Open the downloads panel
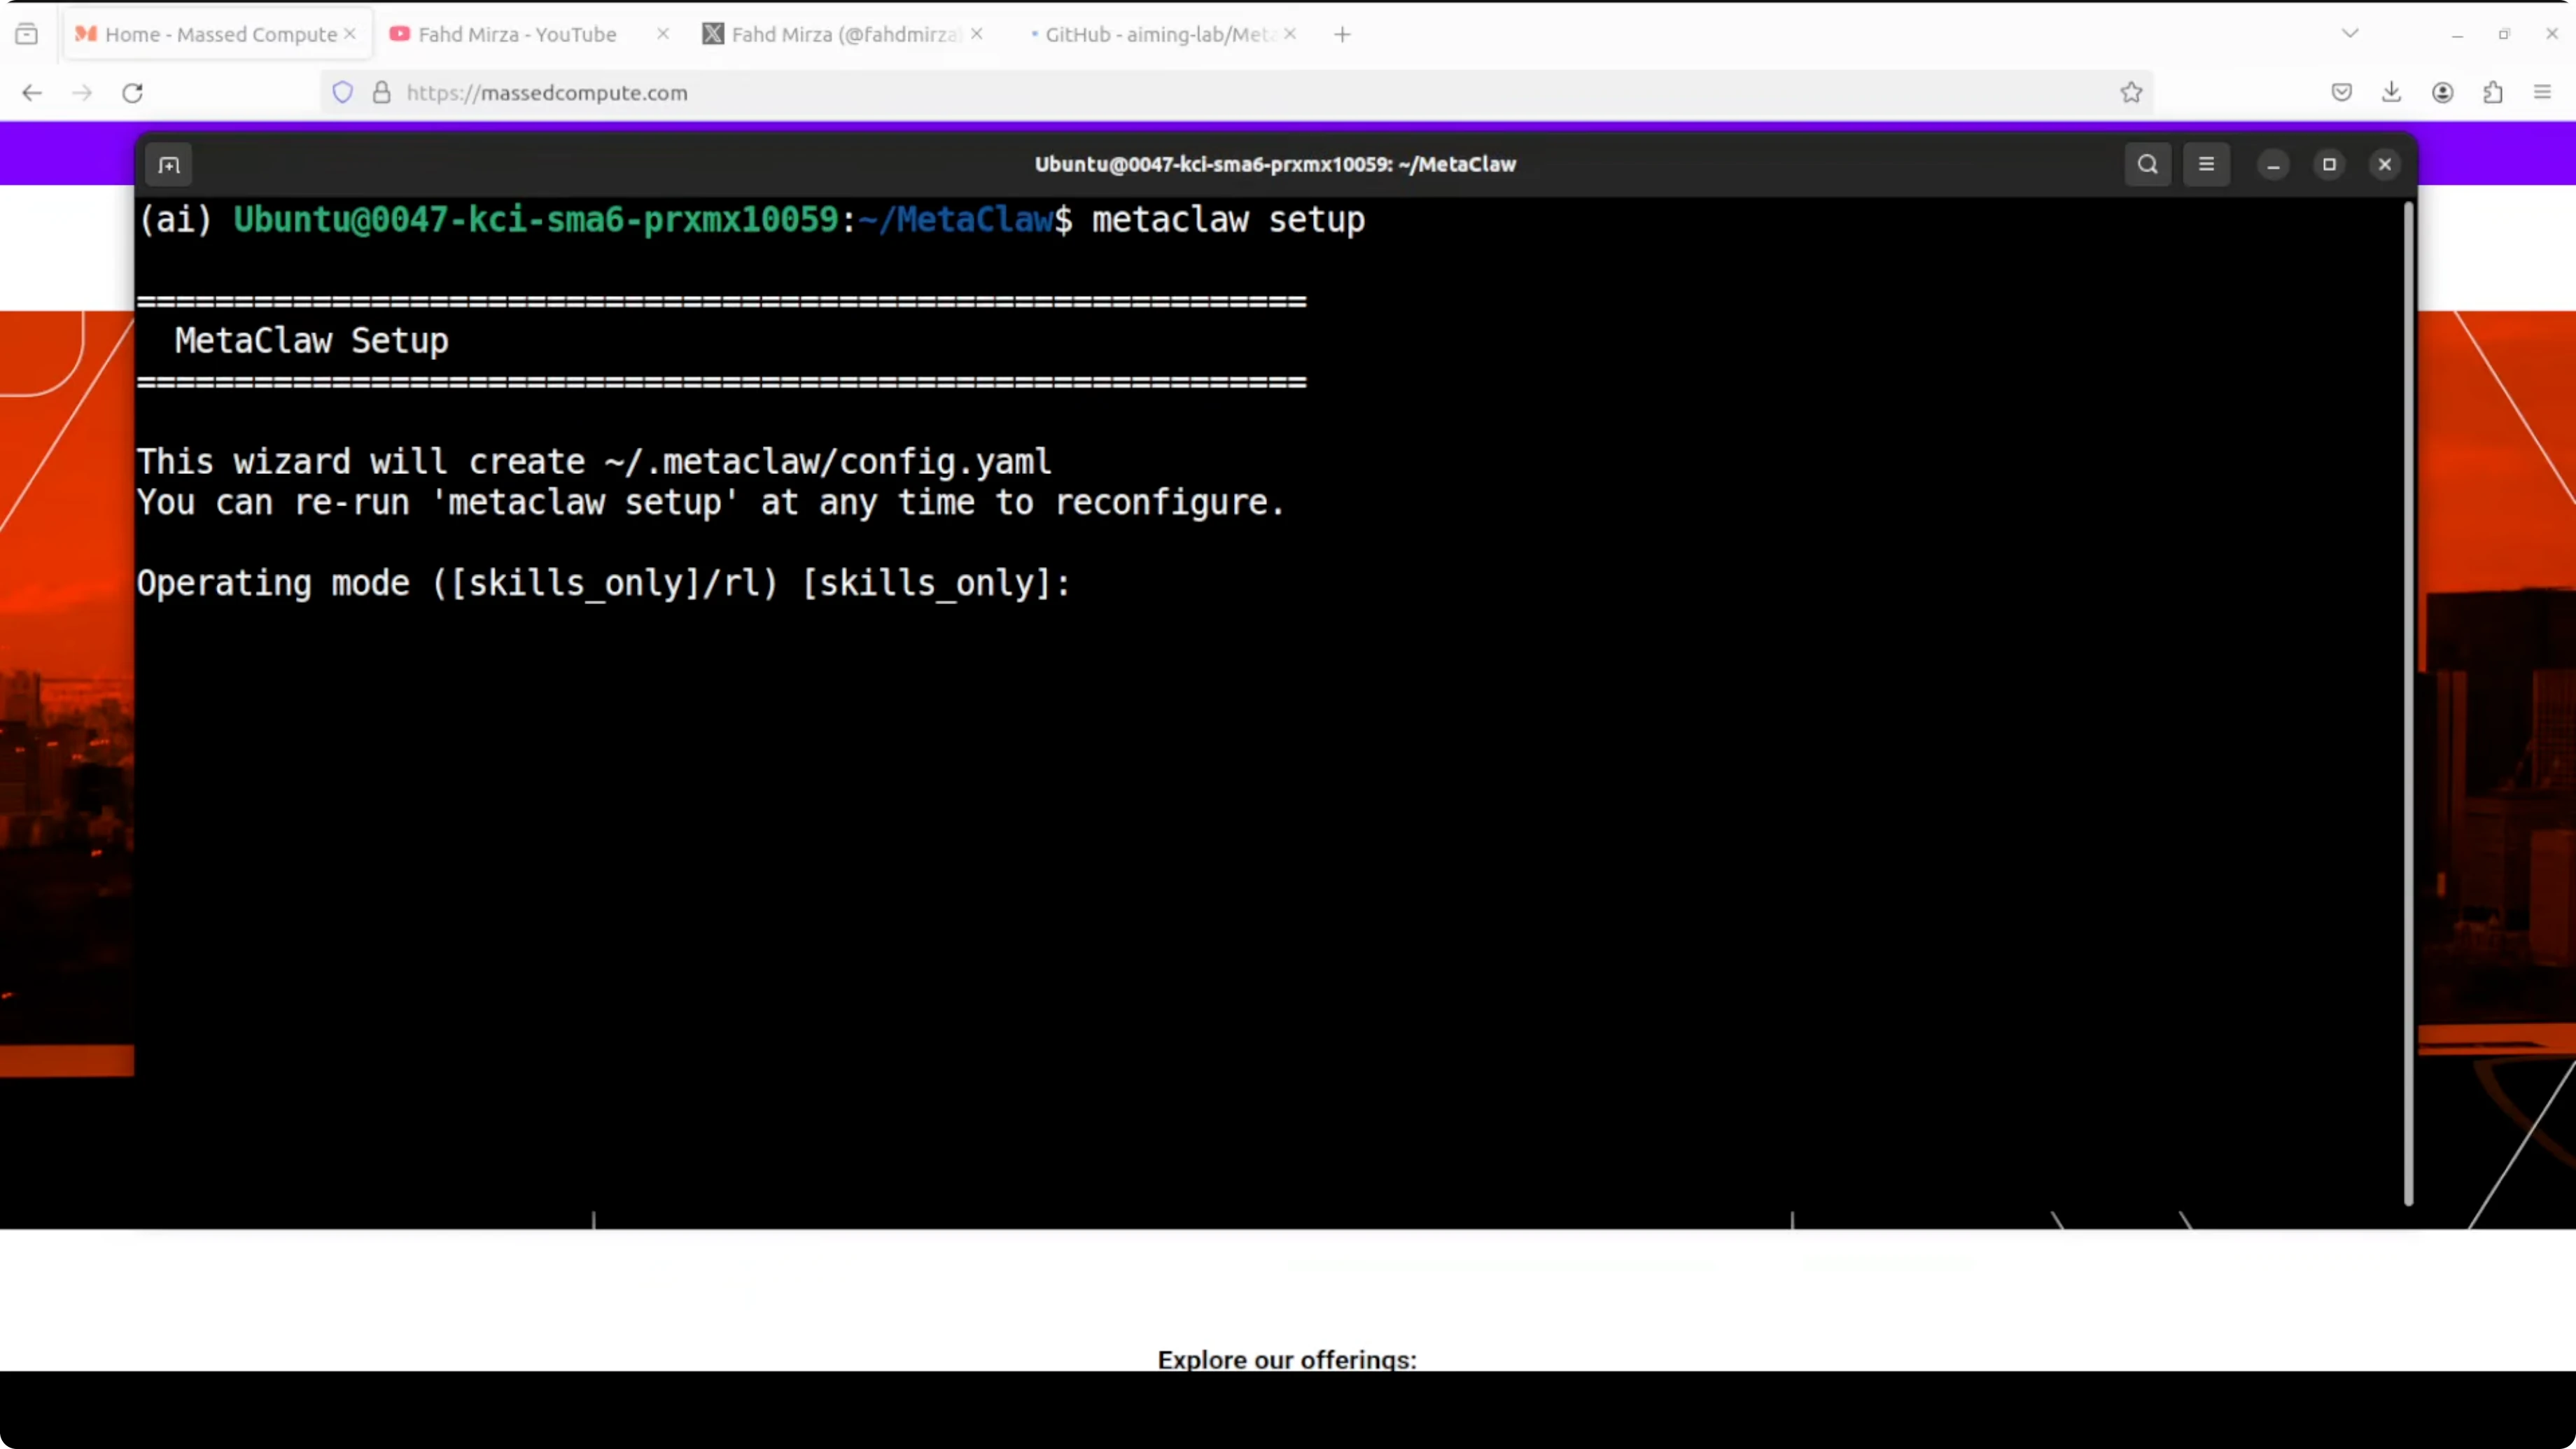The height and width of the screenshot is (1449, 2576). [x=2392, y=92]
